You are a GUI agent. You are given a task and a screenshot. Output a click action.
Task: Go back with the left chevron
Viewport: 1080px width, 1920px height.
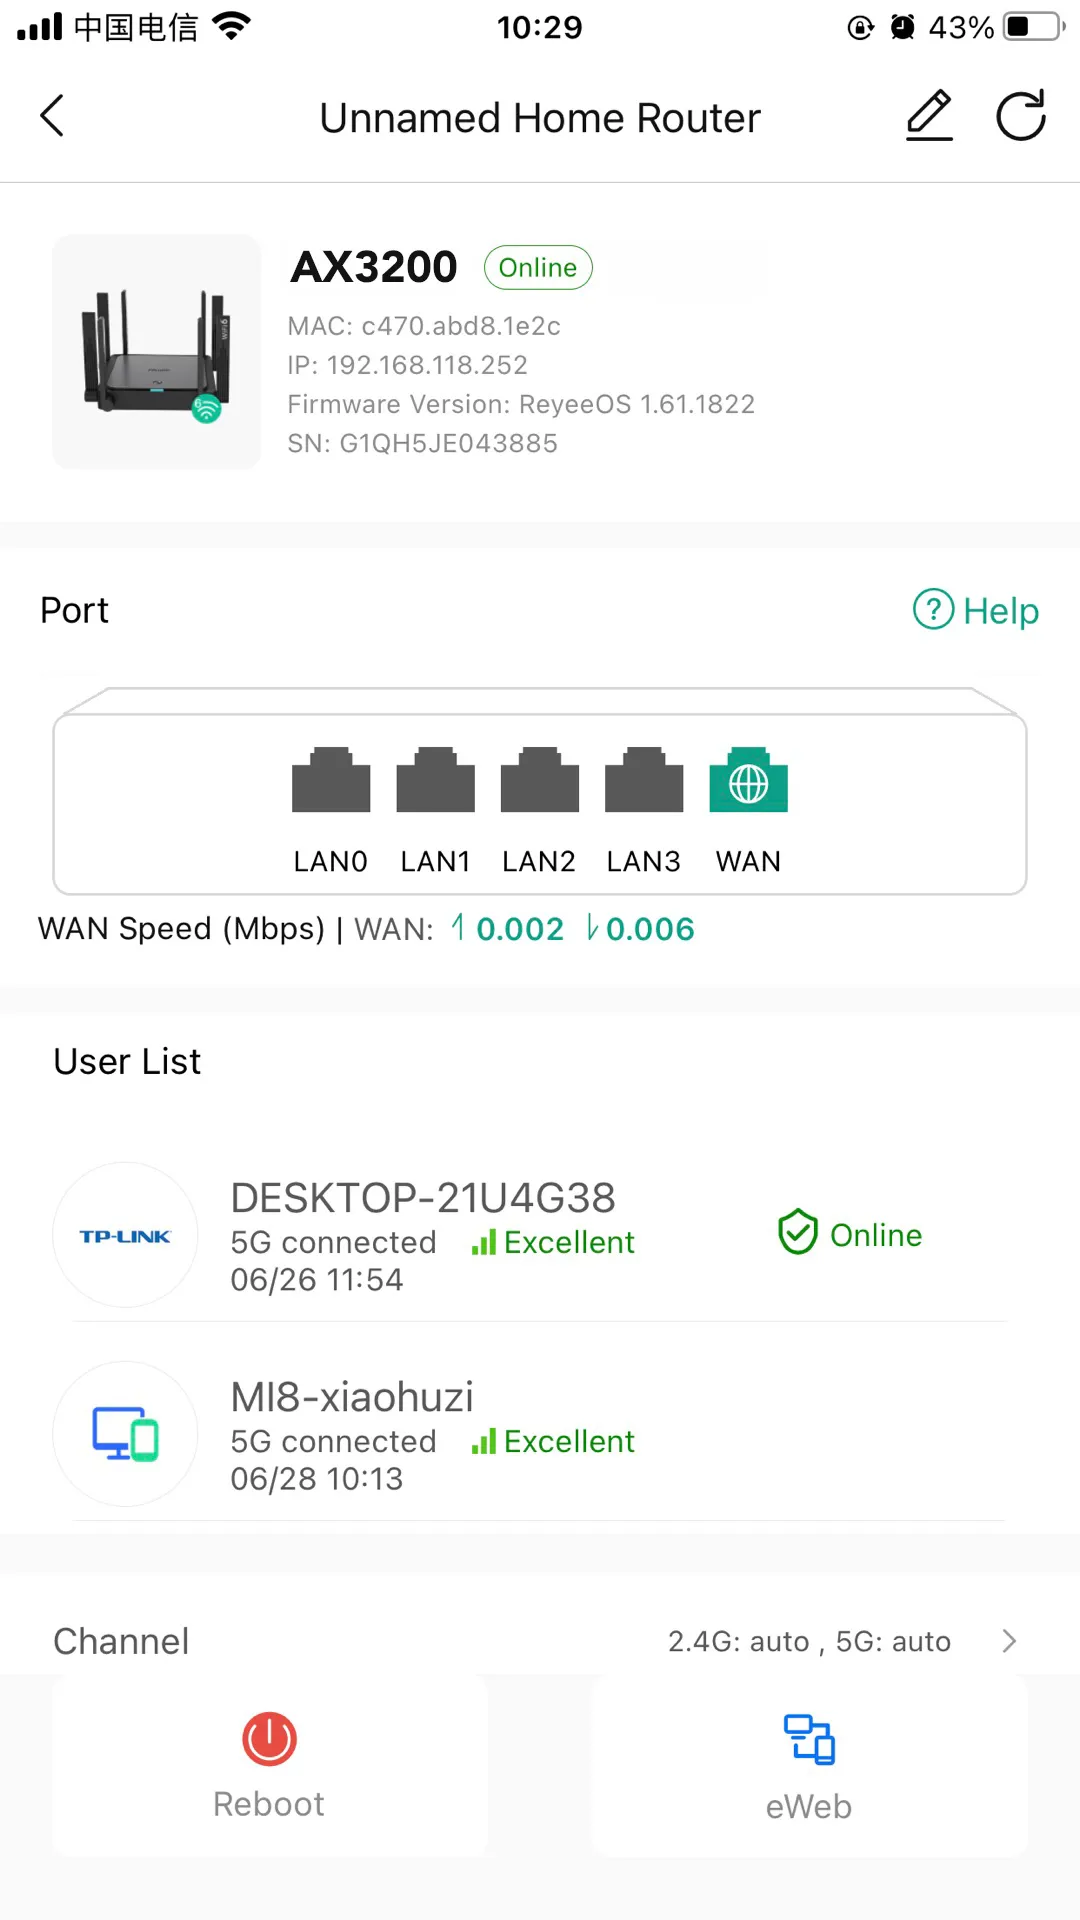tap(52, 116)
